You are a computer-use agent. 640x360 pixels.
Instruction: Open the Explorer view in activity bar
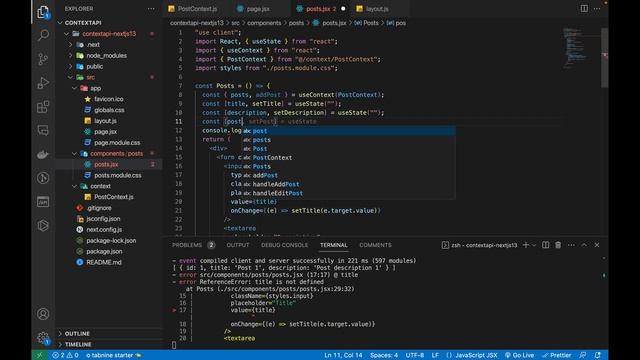(x=43, y=12)
